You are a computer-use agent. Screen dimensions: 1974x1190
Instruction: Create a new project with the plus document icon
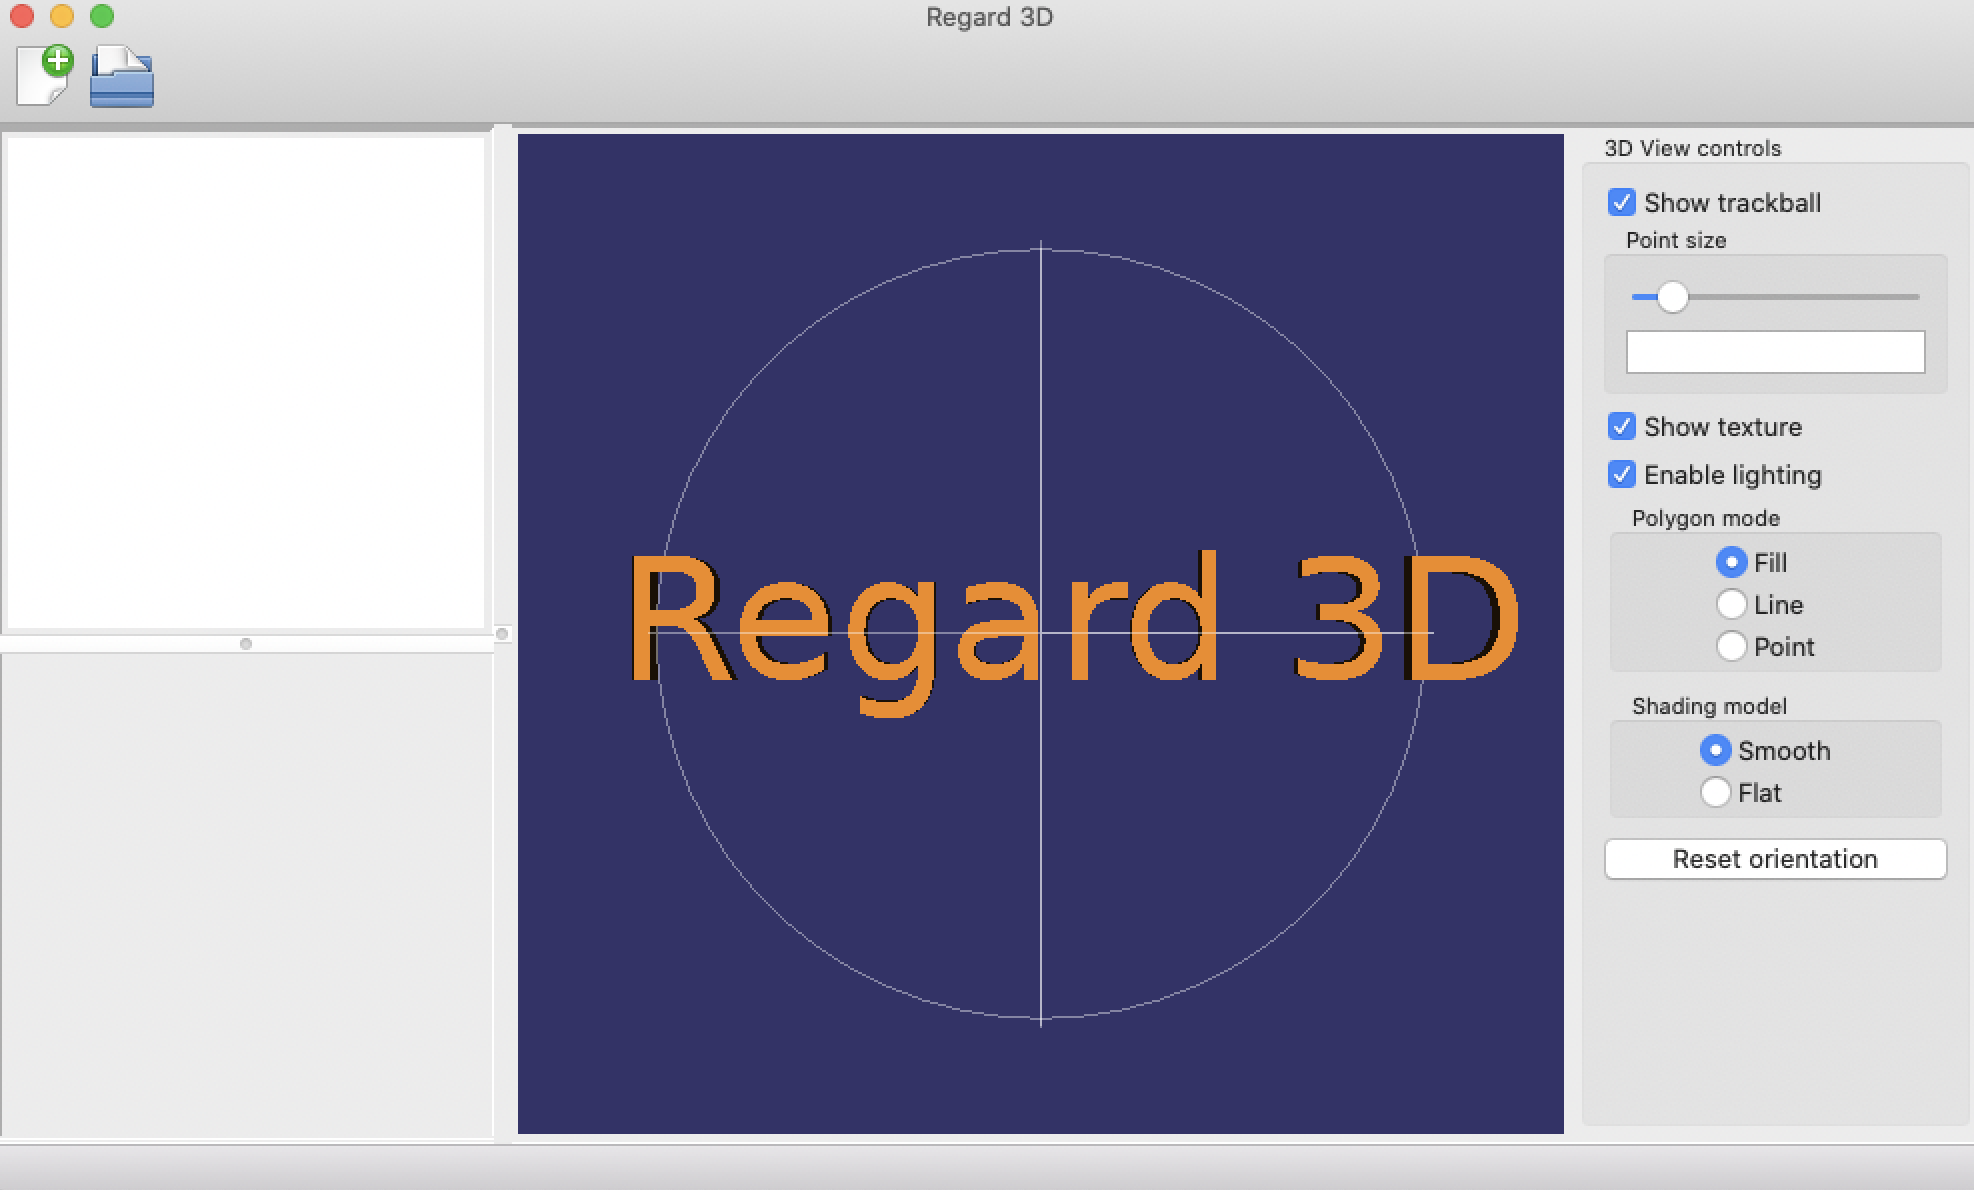(x=45, y=76)
